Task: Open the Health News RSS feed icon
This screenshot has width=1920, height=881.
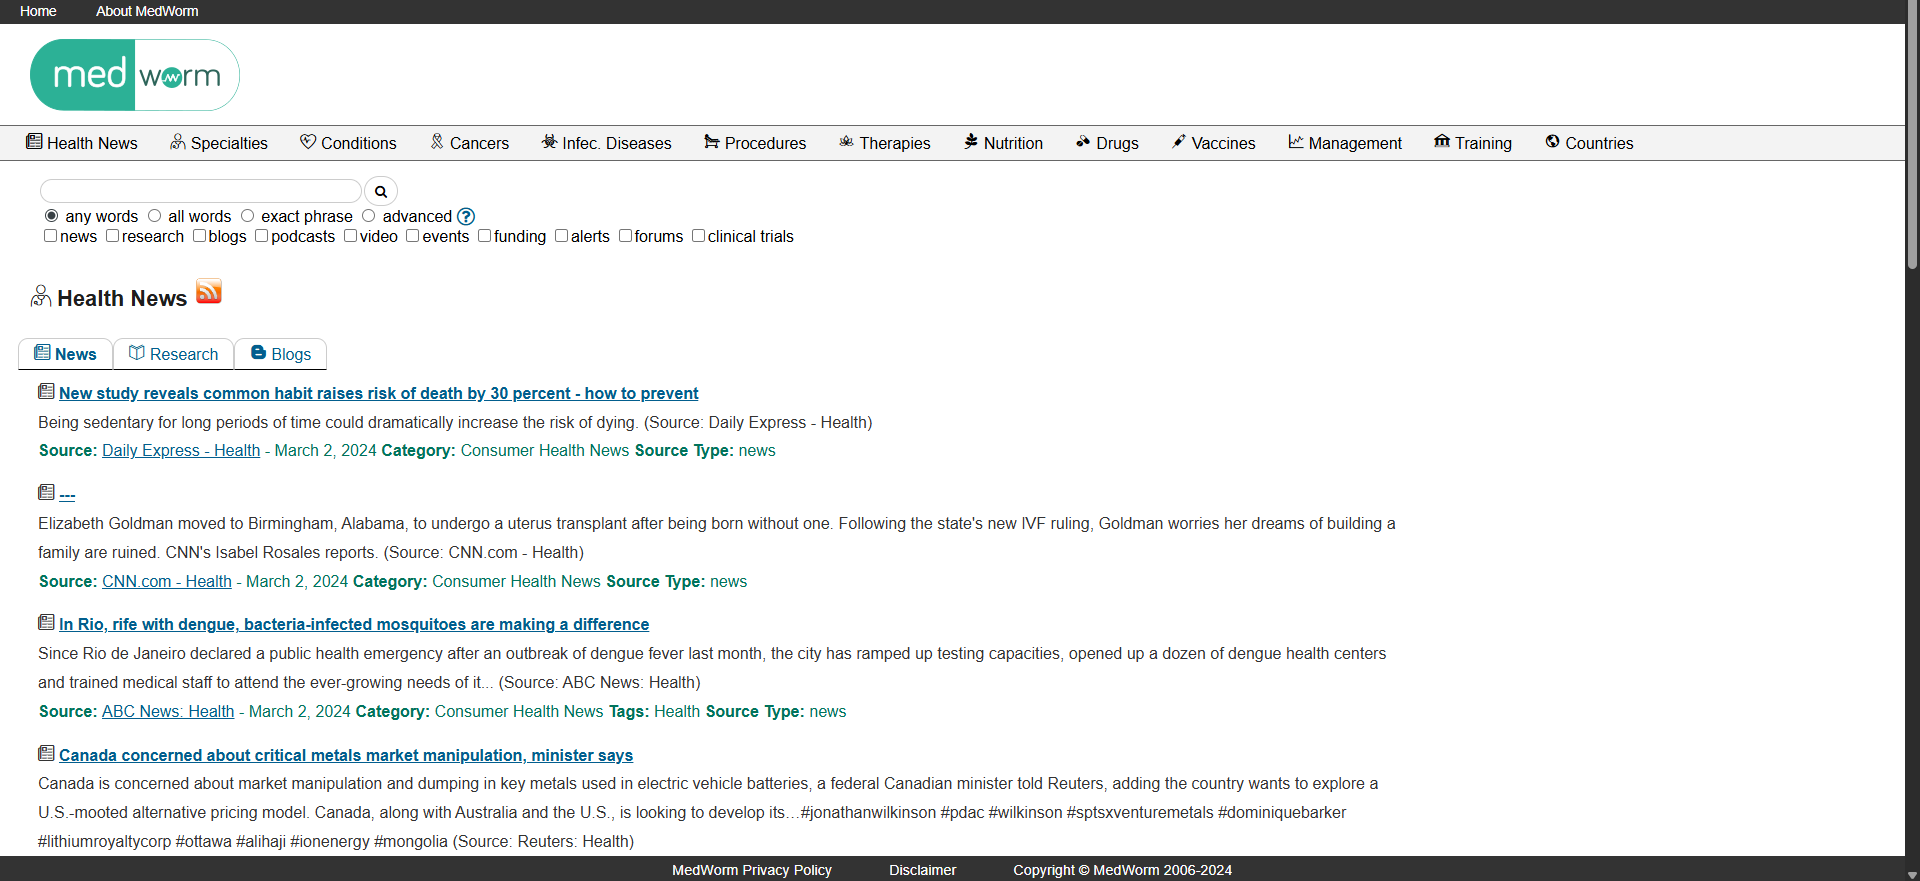Action: point(209,292)
